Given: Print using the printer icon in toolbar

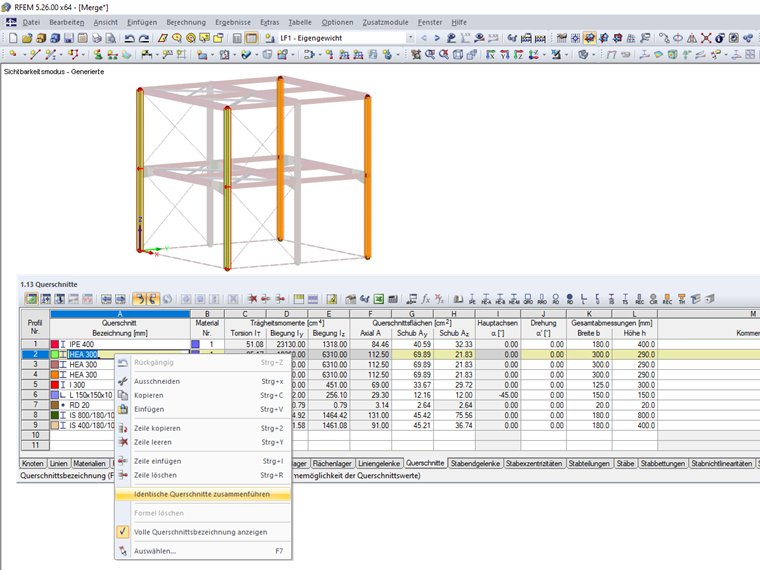Looking at the screenshot, I should point(97,38).
